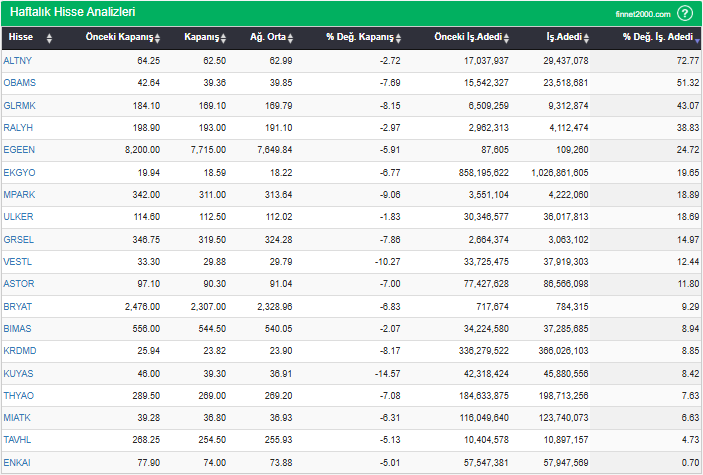Select the ASTOR ticker
This screenshot has width=703, height=475.
pyautogui.click(x=19, y=281)
